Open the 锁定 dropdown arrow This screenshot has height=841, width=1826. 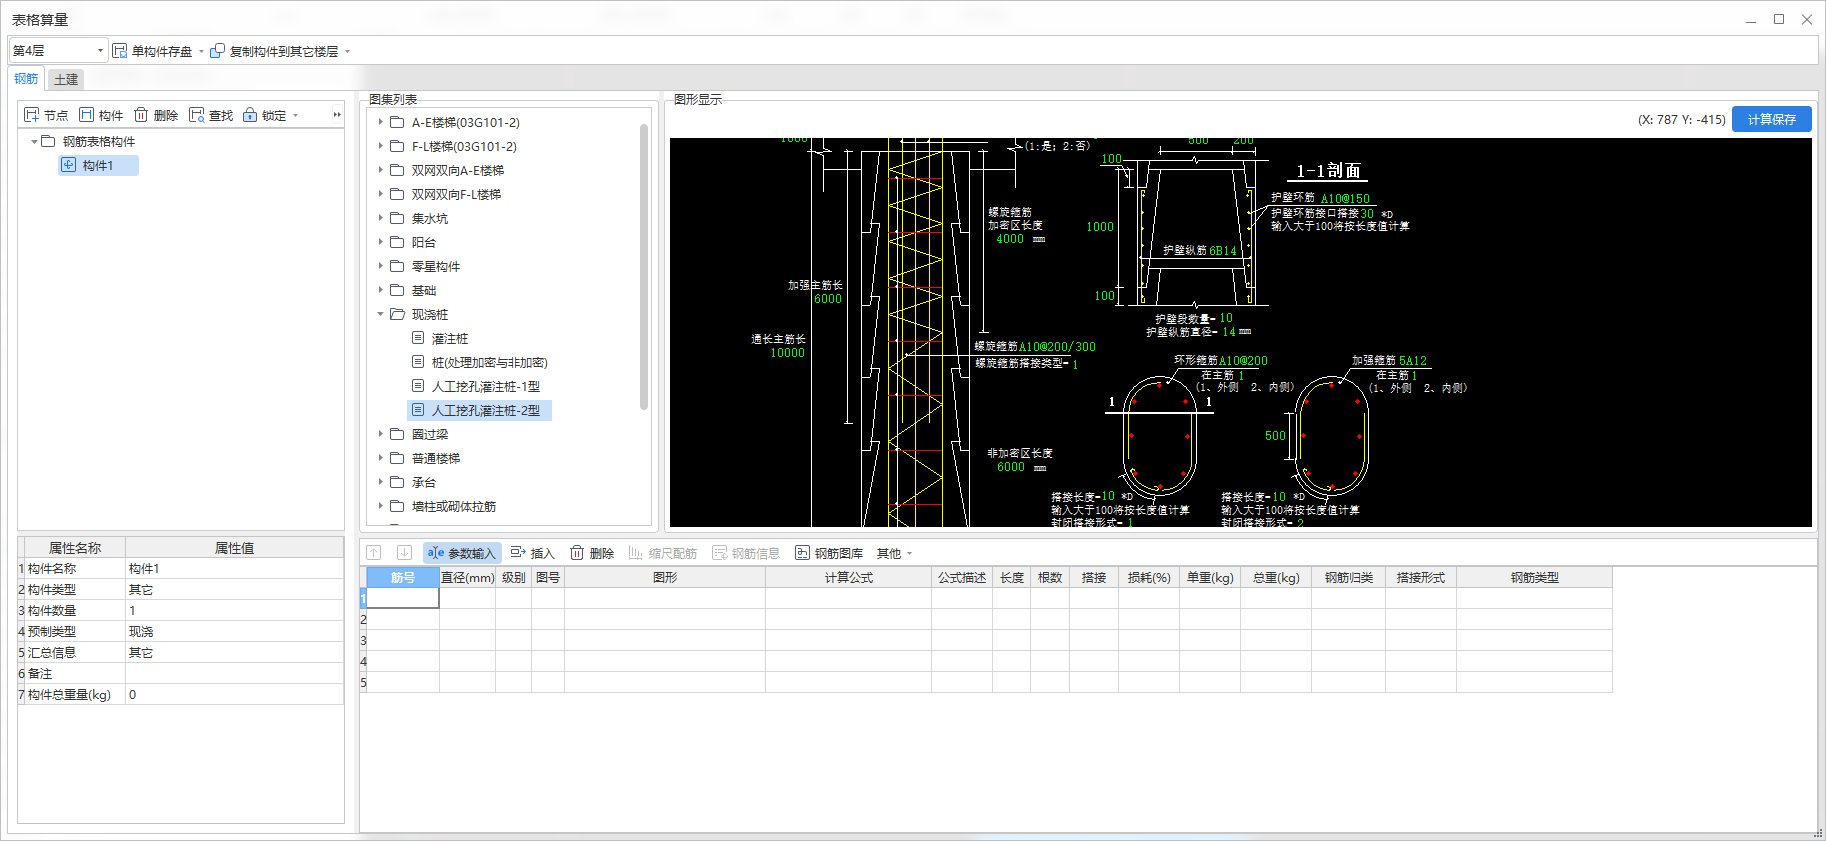[x=295, y=115]
